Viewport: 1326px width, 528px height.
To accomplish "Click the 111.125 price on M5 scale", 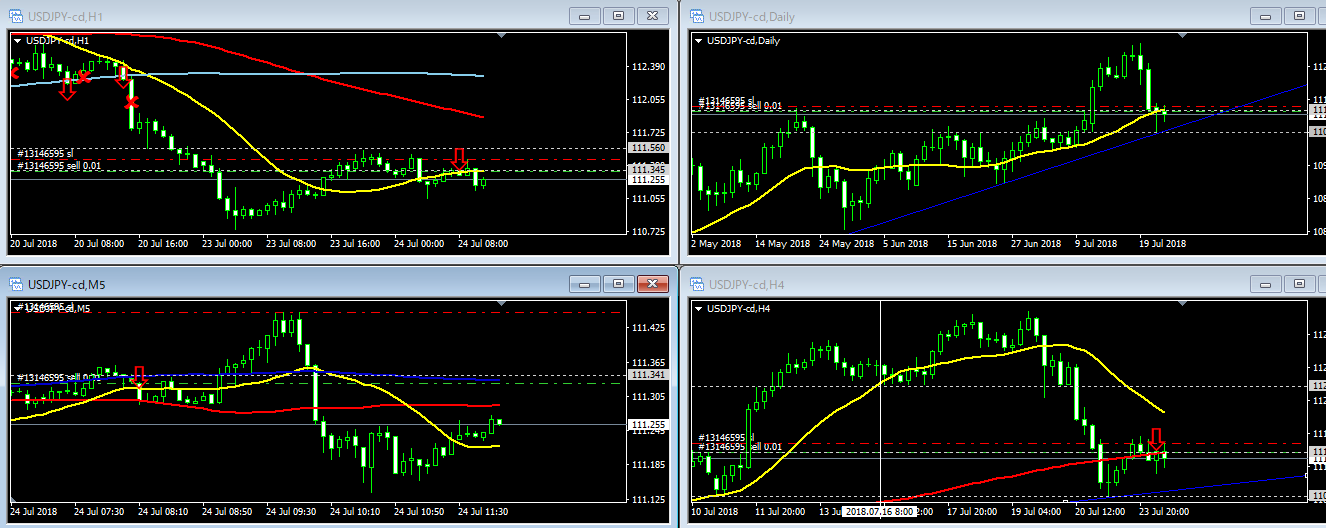I will (649, 498).
